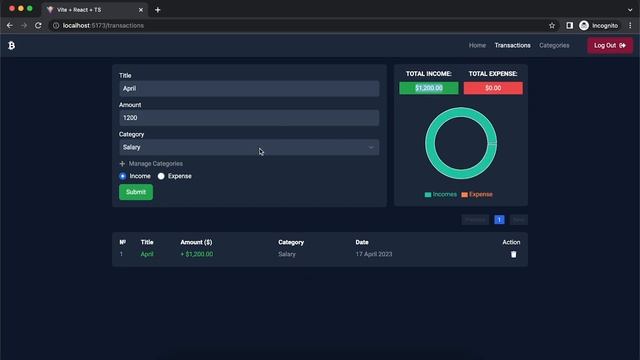Click the Log Out button
The height and width of the screenshot is (360, 640).
[610, 45]
